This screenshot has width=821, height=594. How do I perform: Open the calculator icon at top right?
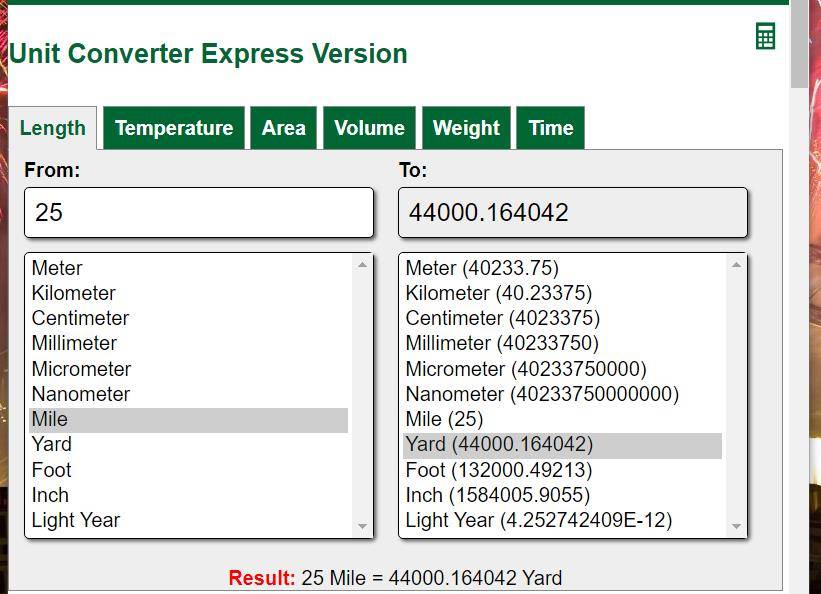(765, 36)
